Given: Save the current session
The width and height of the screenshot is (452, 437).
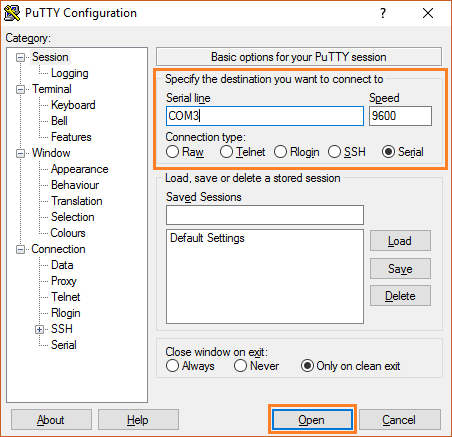Looking at the screenshot, I should tap(400, 268).
